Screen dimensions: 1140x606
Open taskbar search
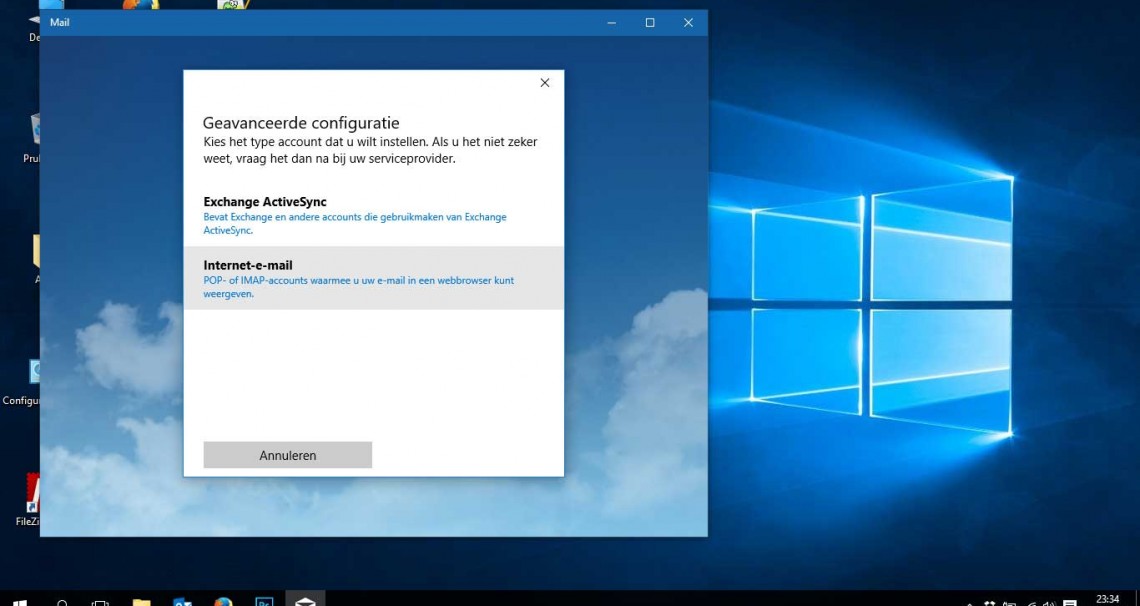tap(63, 602)
